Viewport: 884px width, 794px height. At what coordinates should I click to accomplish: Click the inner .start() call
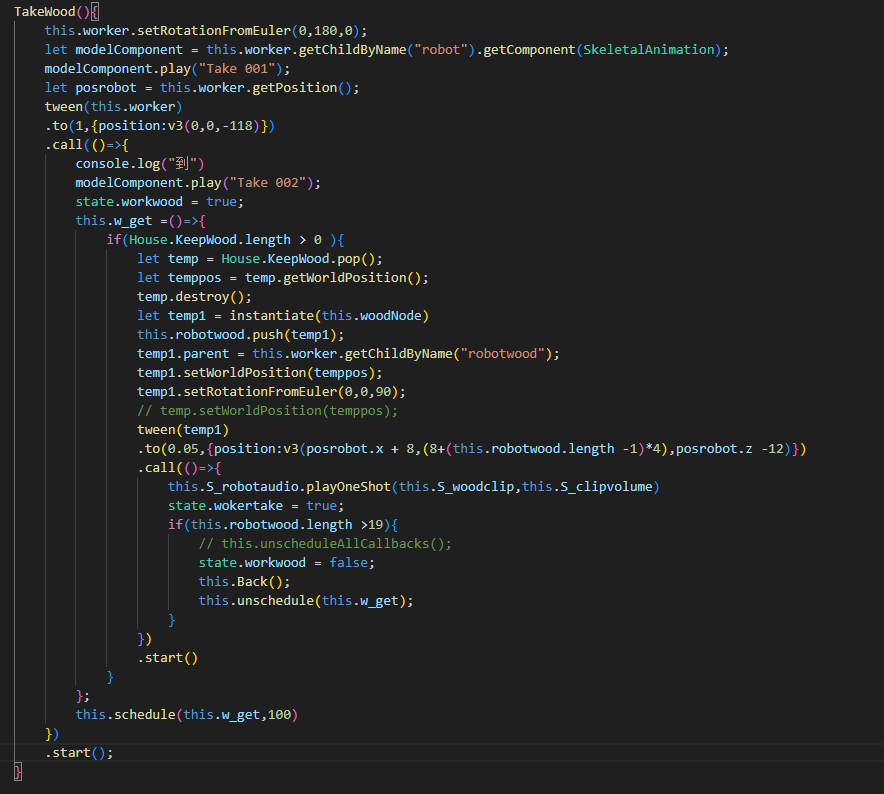[x=167, y=658]
